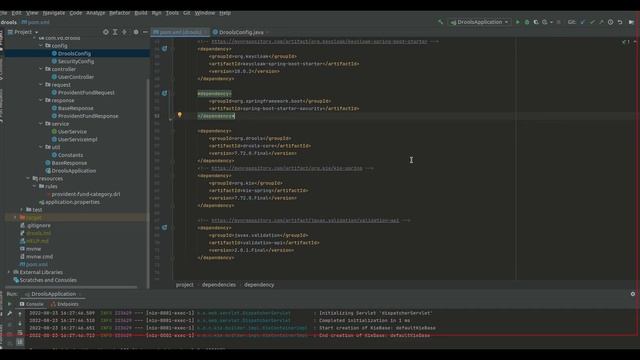640x360 pixels.
Task: Click Expand All icon in Project panel
Action: (x=115, y=32)
